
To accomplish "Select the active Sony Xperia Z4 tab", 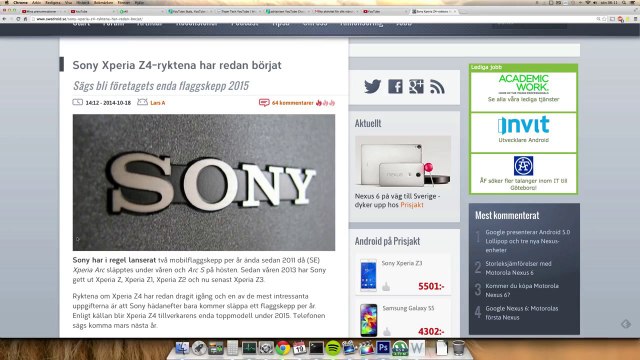I will [433, 11].
